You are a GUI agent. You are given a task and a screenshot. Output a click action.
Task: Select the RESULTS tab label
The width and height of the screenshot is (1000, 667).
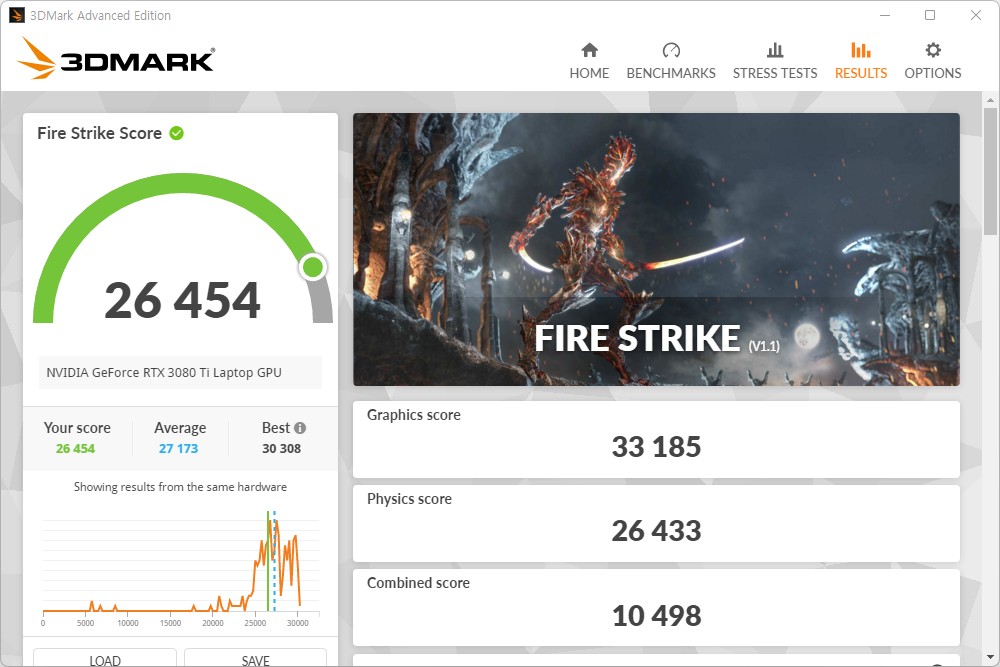click(x=861, y=73)
